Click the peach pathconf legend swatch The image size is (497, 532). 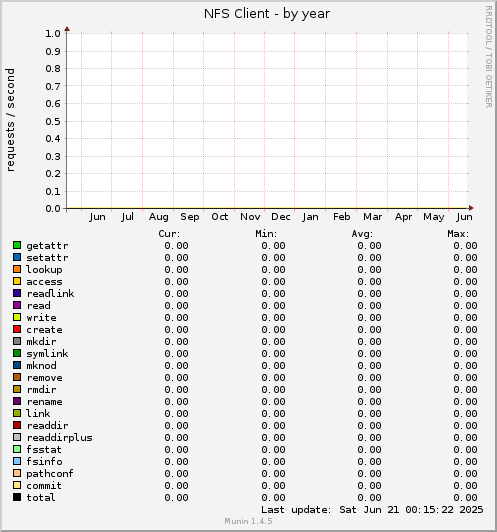[x=17, y=473]
